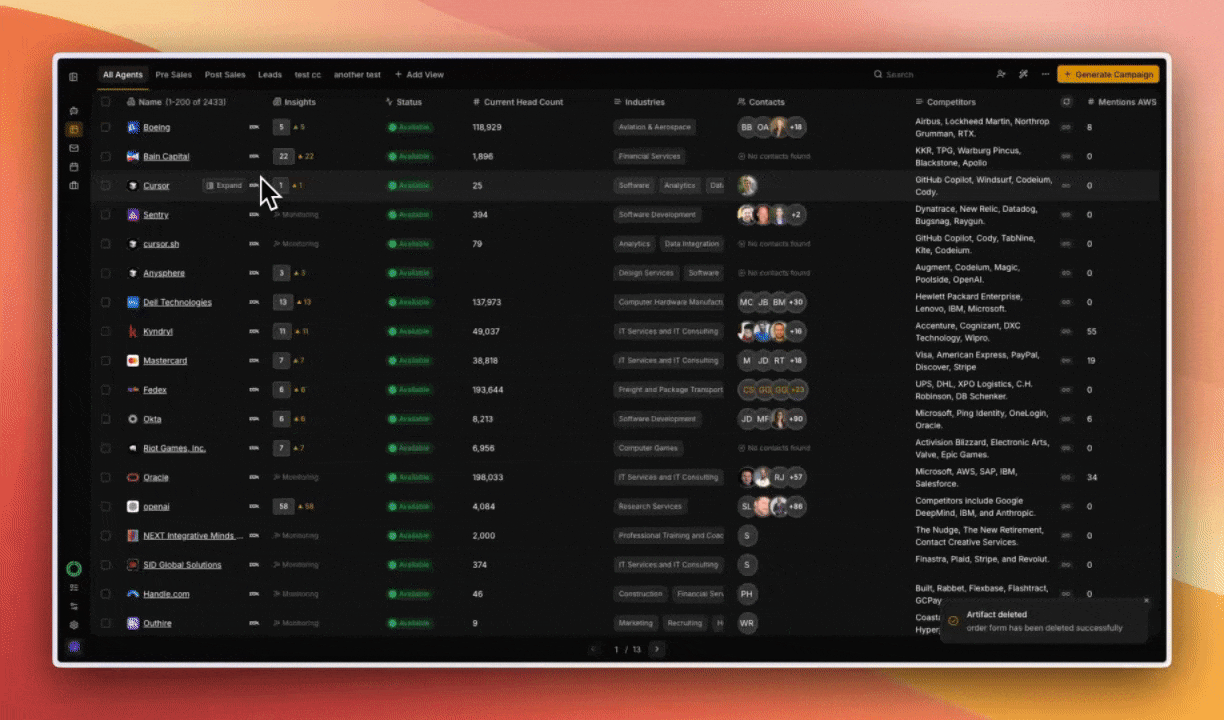
Task: Click the Generate Campaign button
Action: click(1108, 75)
